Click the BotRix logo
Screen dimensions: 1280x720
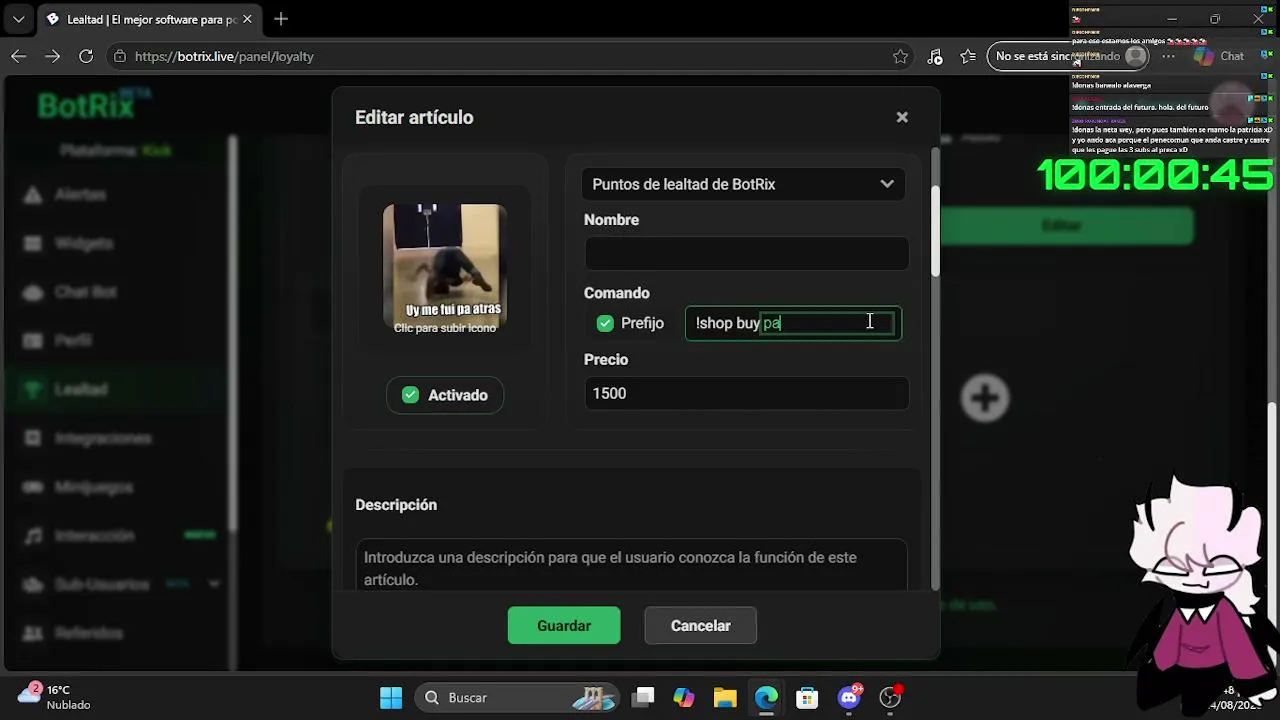(93, 105)
